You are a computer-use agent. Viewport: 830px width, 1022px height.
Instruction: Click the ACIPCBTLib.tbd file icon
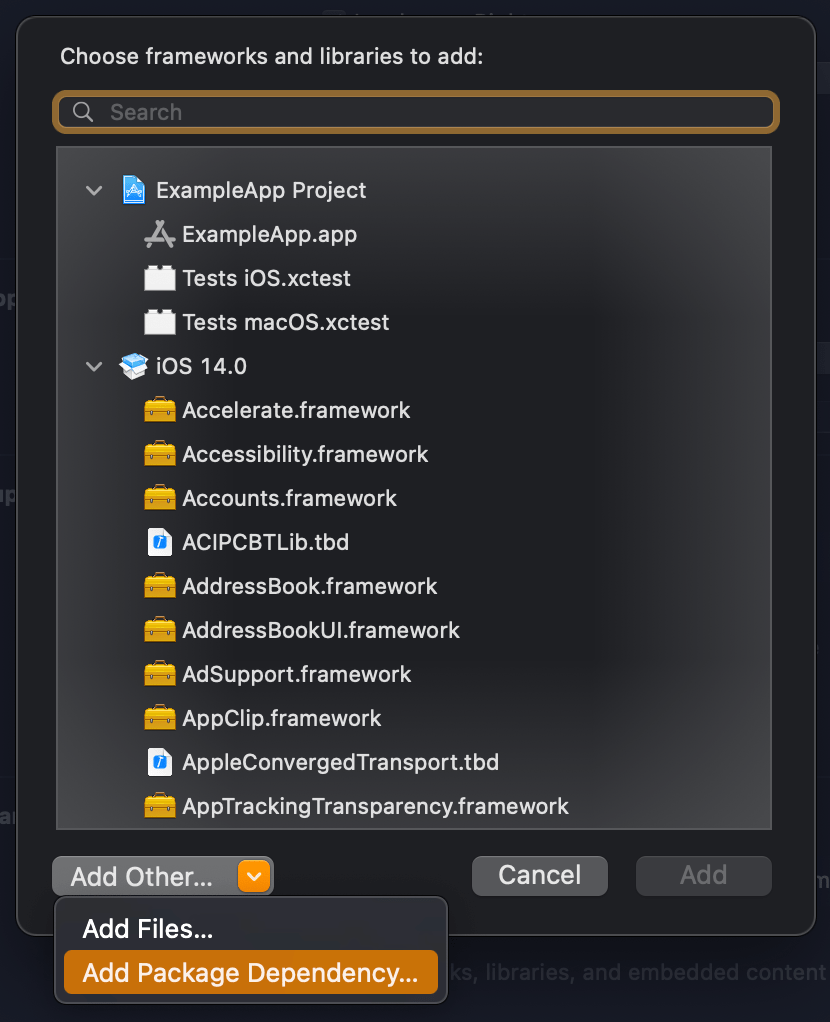(x=160, y=543)
